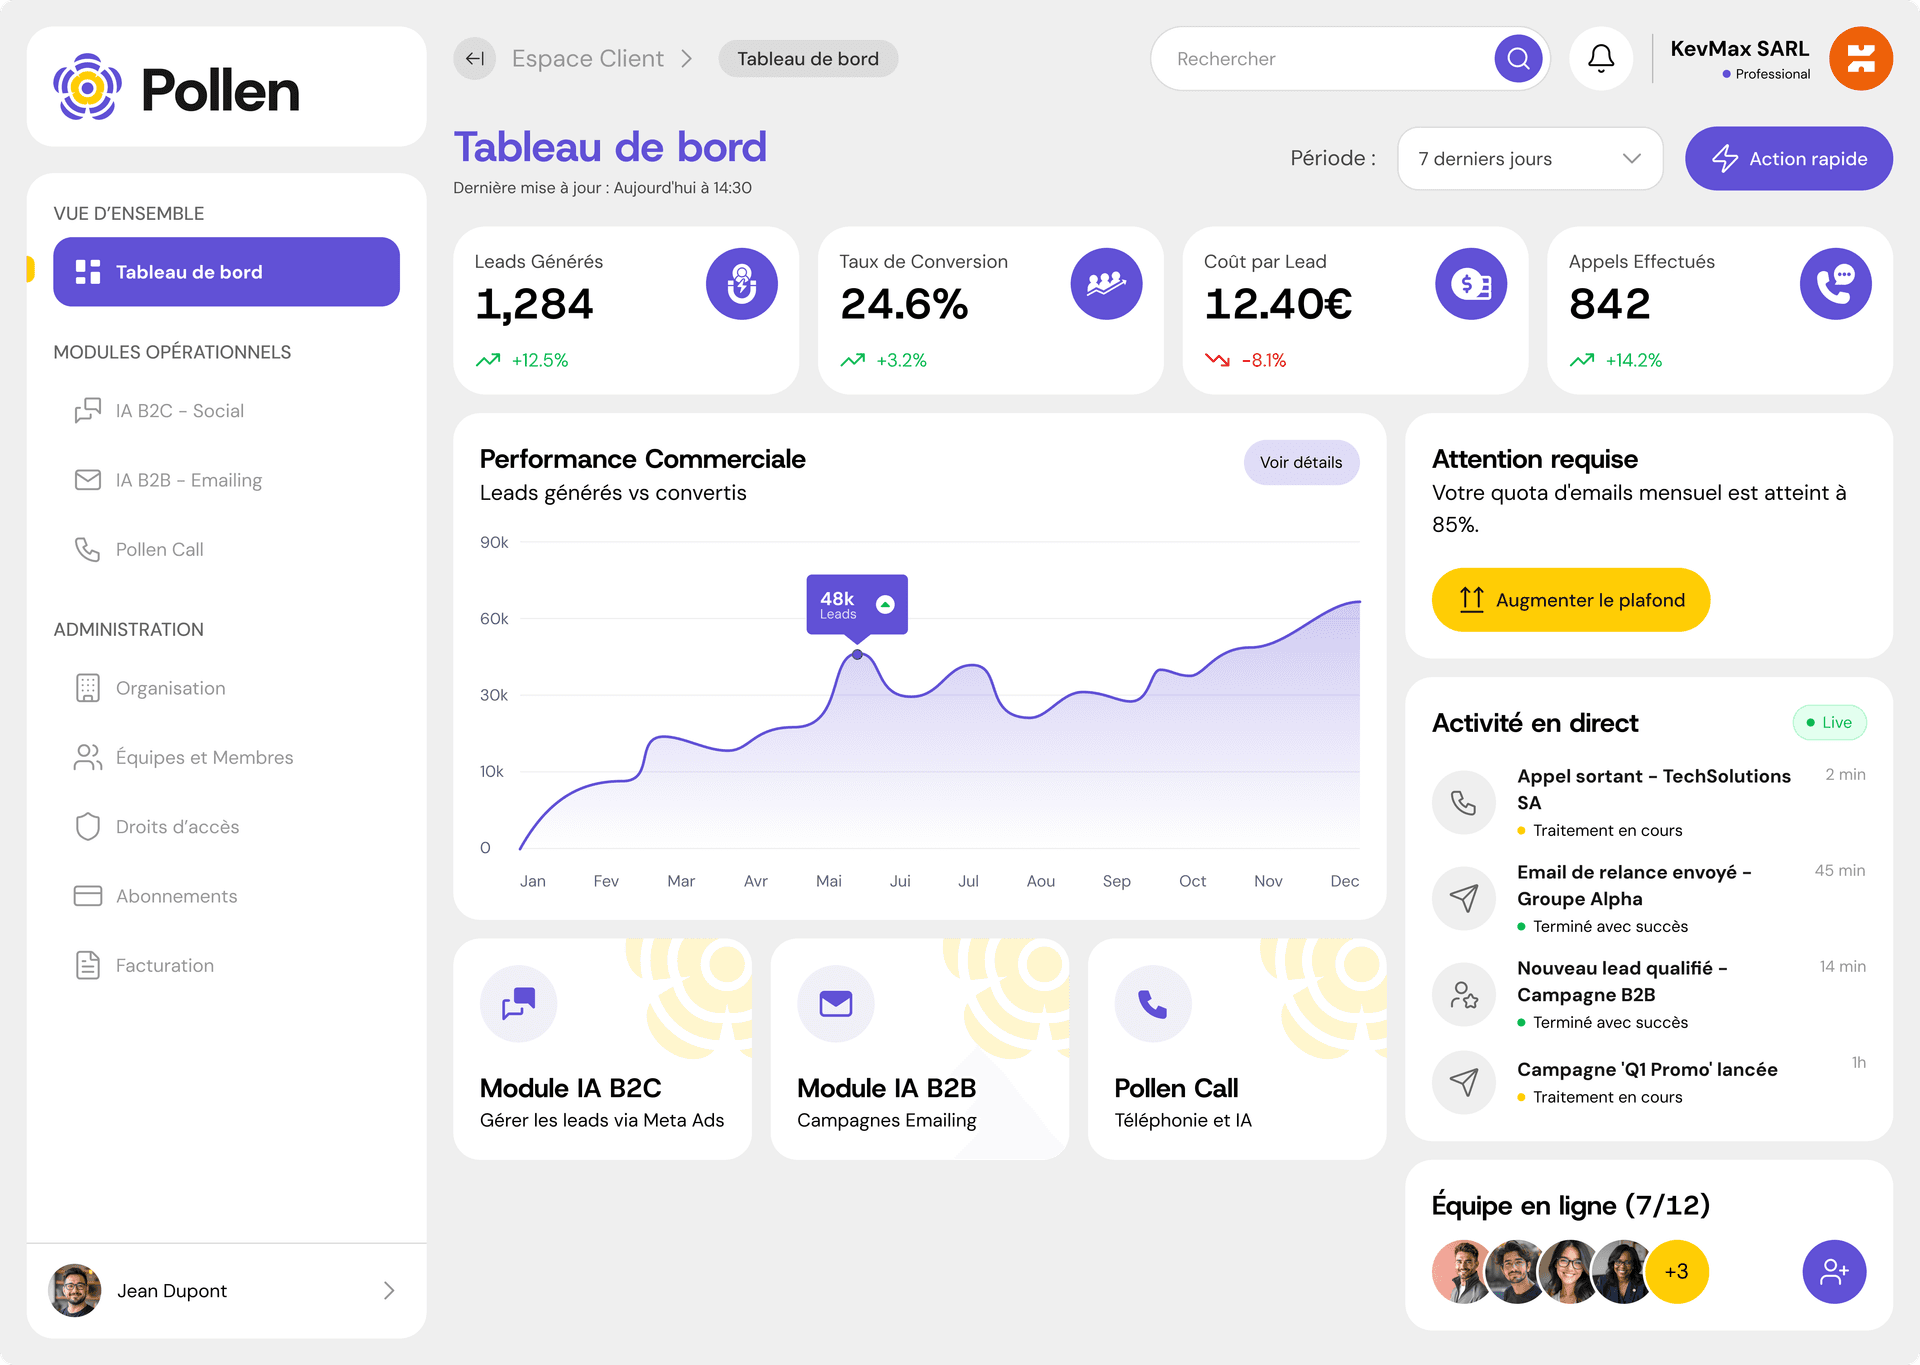Click the IA B2B – Emailing envelope icon
The height and width of the screenshot is (1365, 1920).
87,479
